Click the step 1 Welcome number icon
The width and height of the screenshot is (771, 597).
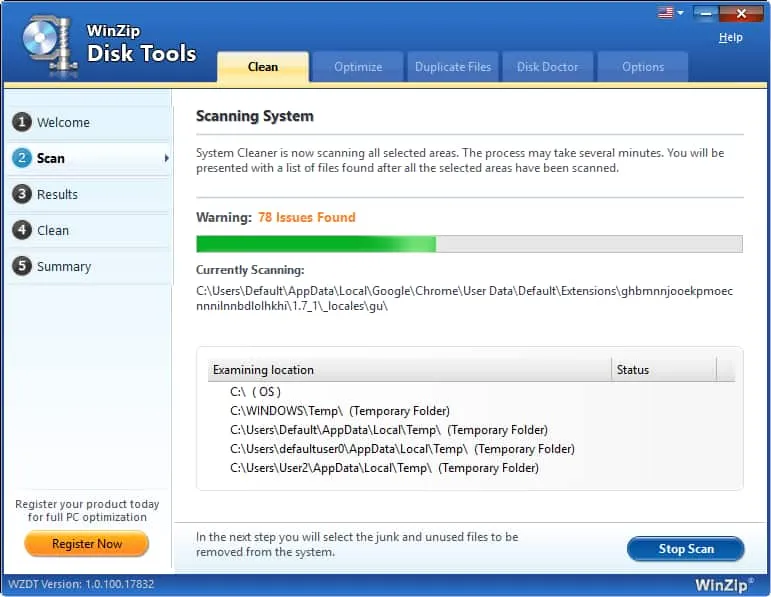(22, 122)
